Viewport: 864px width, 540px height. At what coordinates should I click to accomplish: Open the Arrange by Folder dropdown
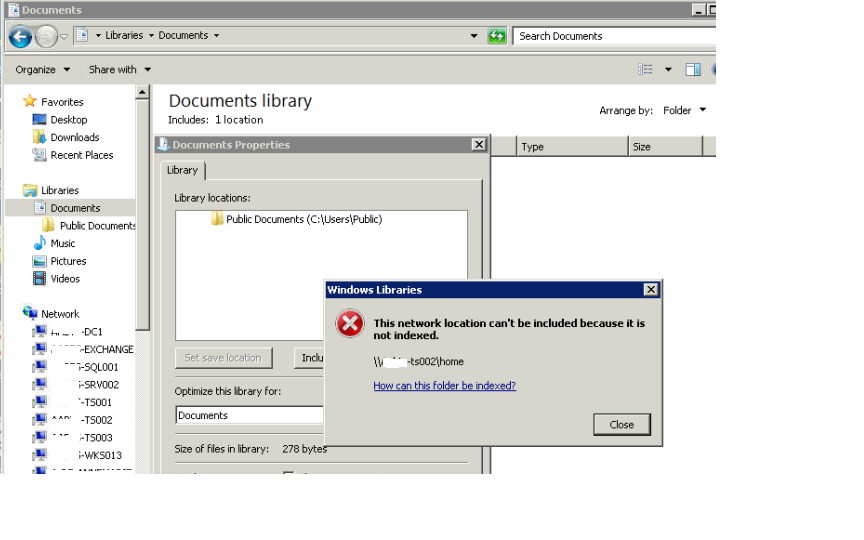click(x=684, y=110)
